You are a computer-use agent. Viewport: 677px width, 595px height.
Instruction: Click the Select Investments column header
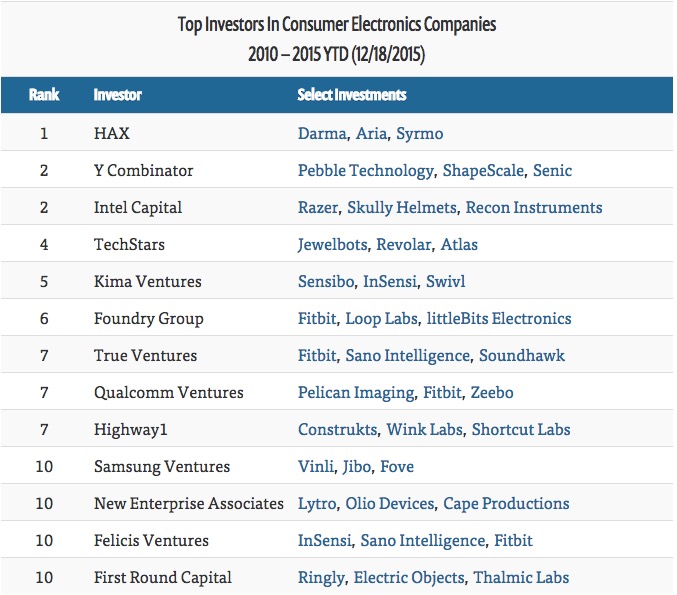[352, 96]
